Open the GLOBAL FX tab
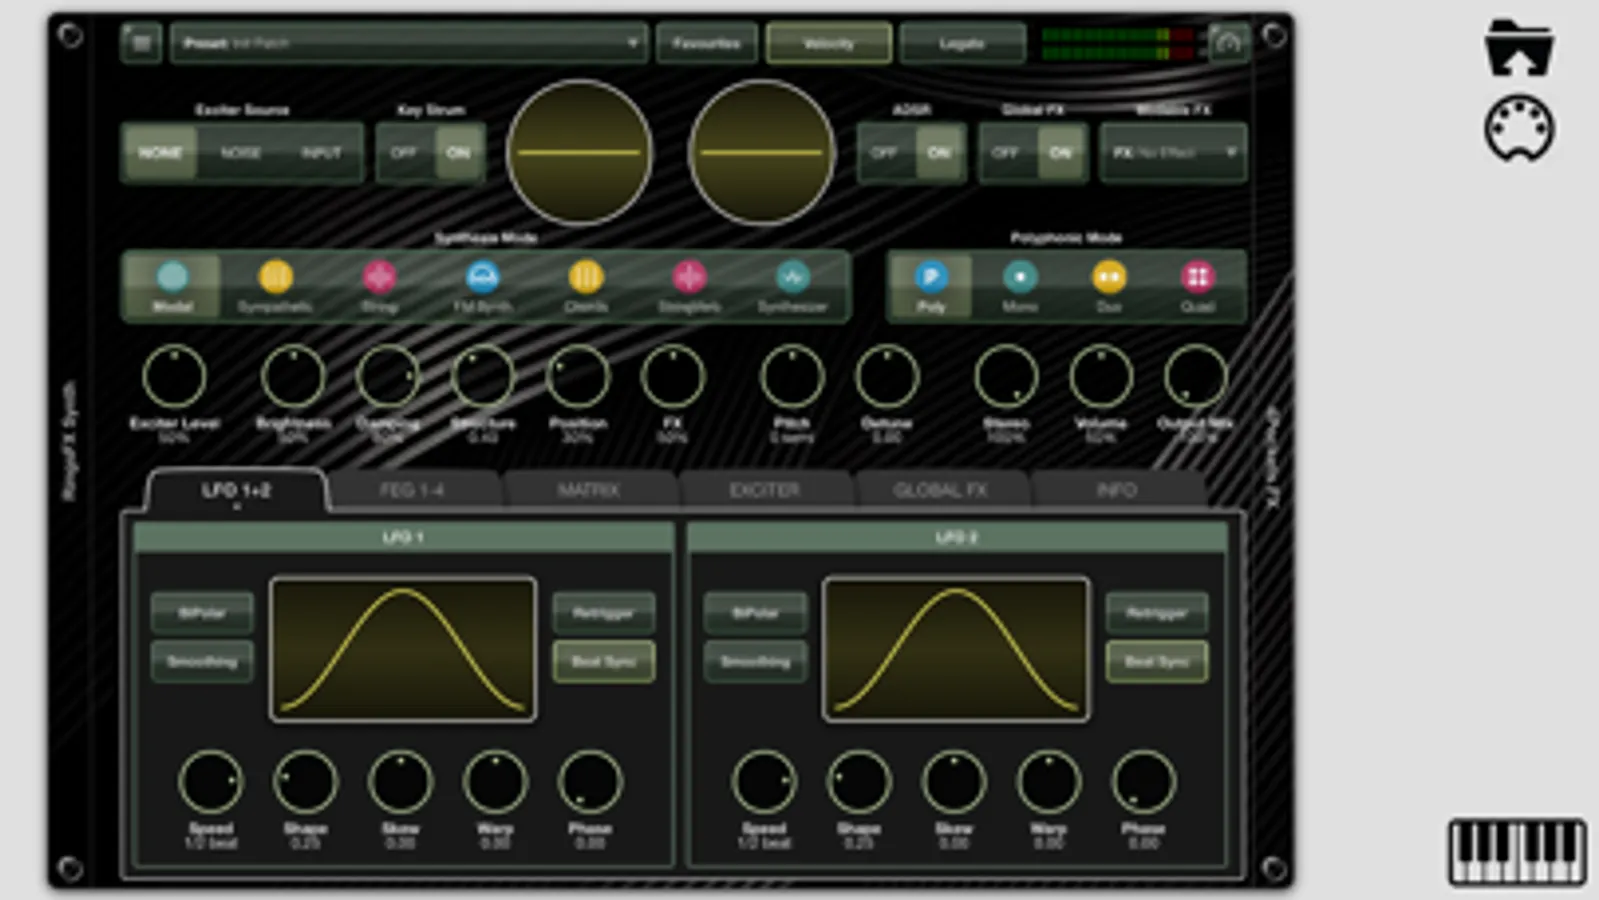This screenshot has width=1599, height=900. pos(940,490)
